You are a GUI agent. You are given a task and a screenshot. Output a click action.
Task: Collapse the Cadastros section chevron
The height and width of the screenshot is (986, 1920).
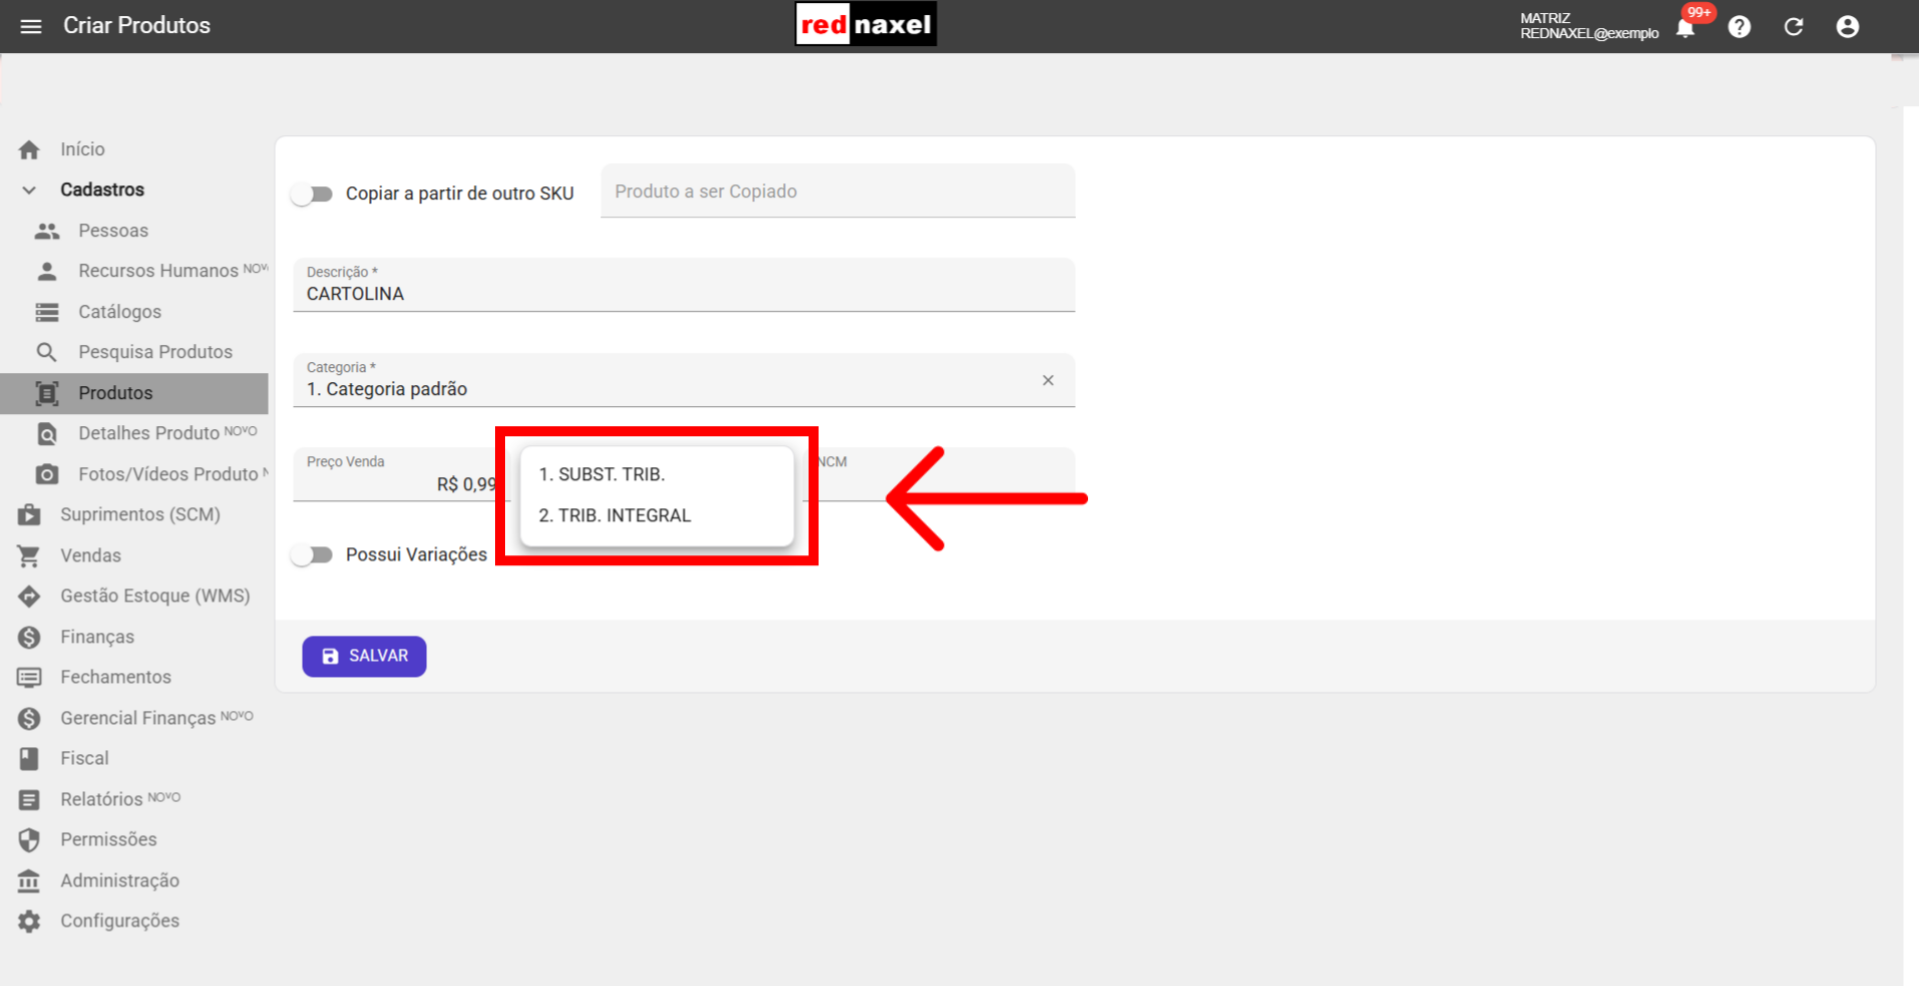click(29, 190)
